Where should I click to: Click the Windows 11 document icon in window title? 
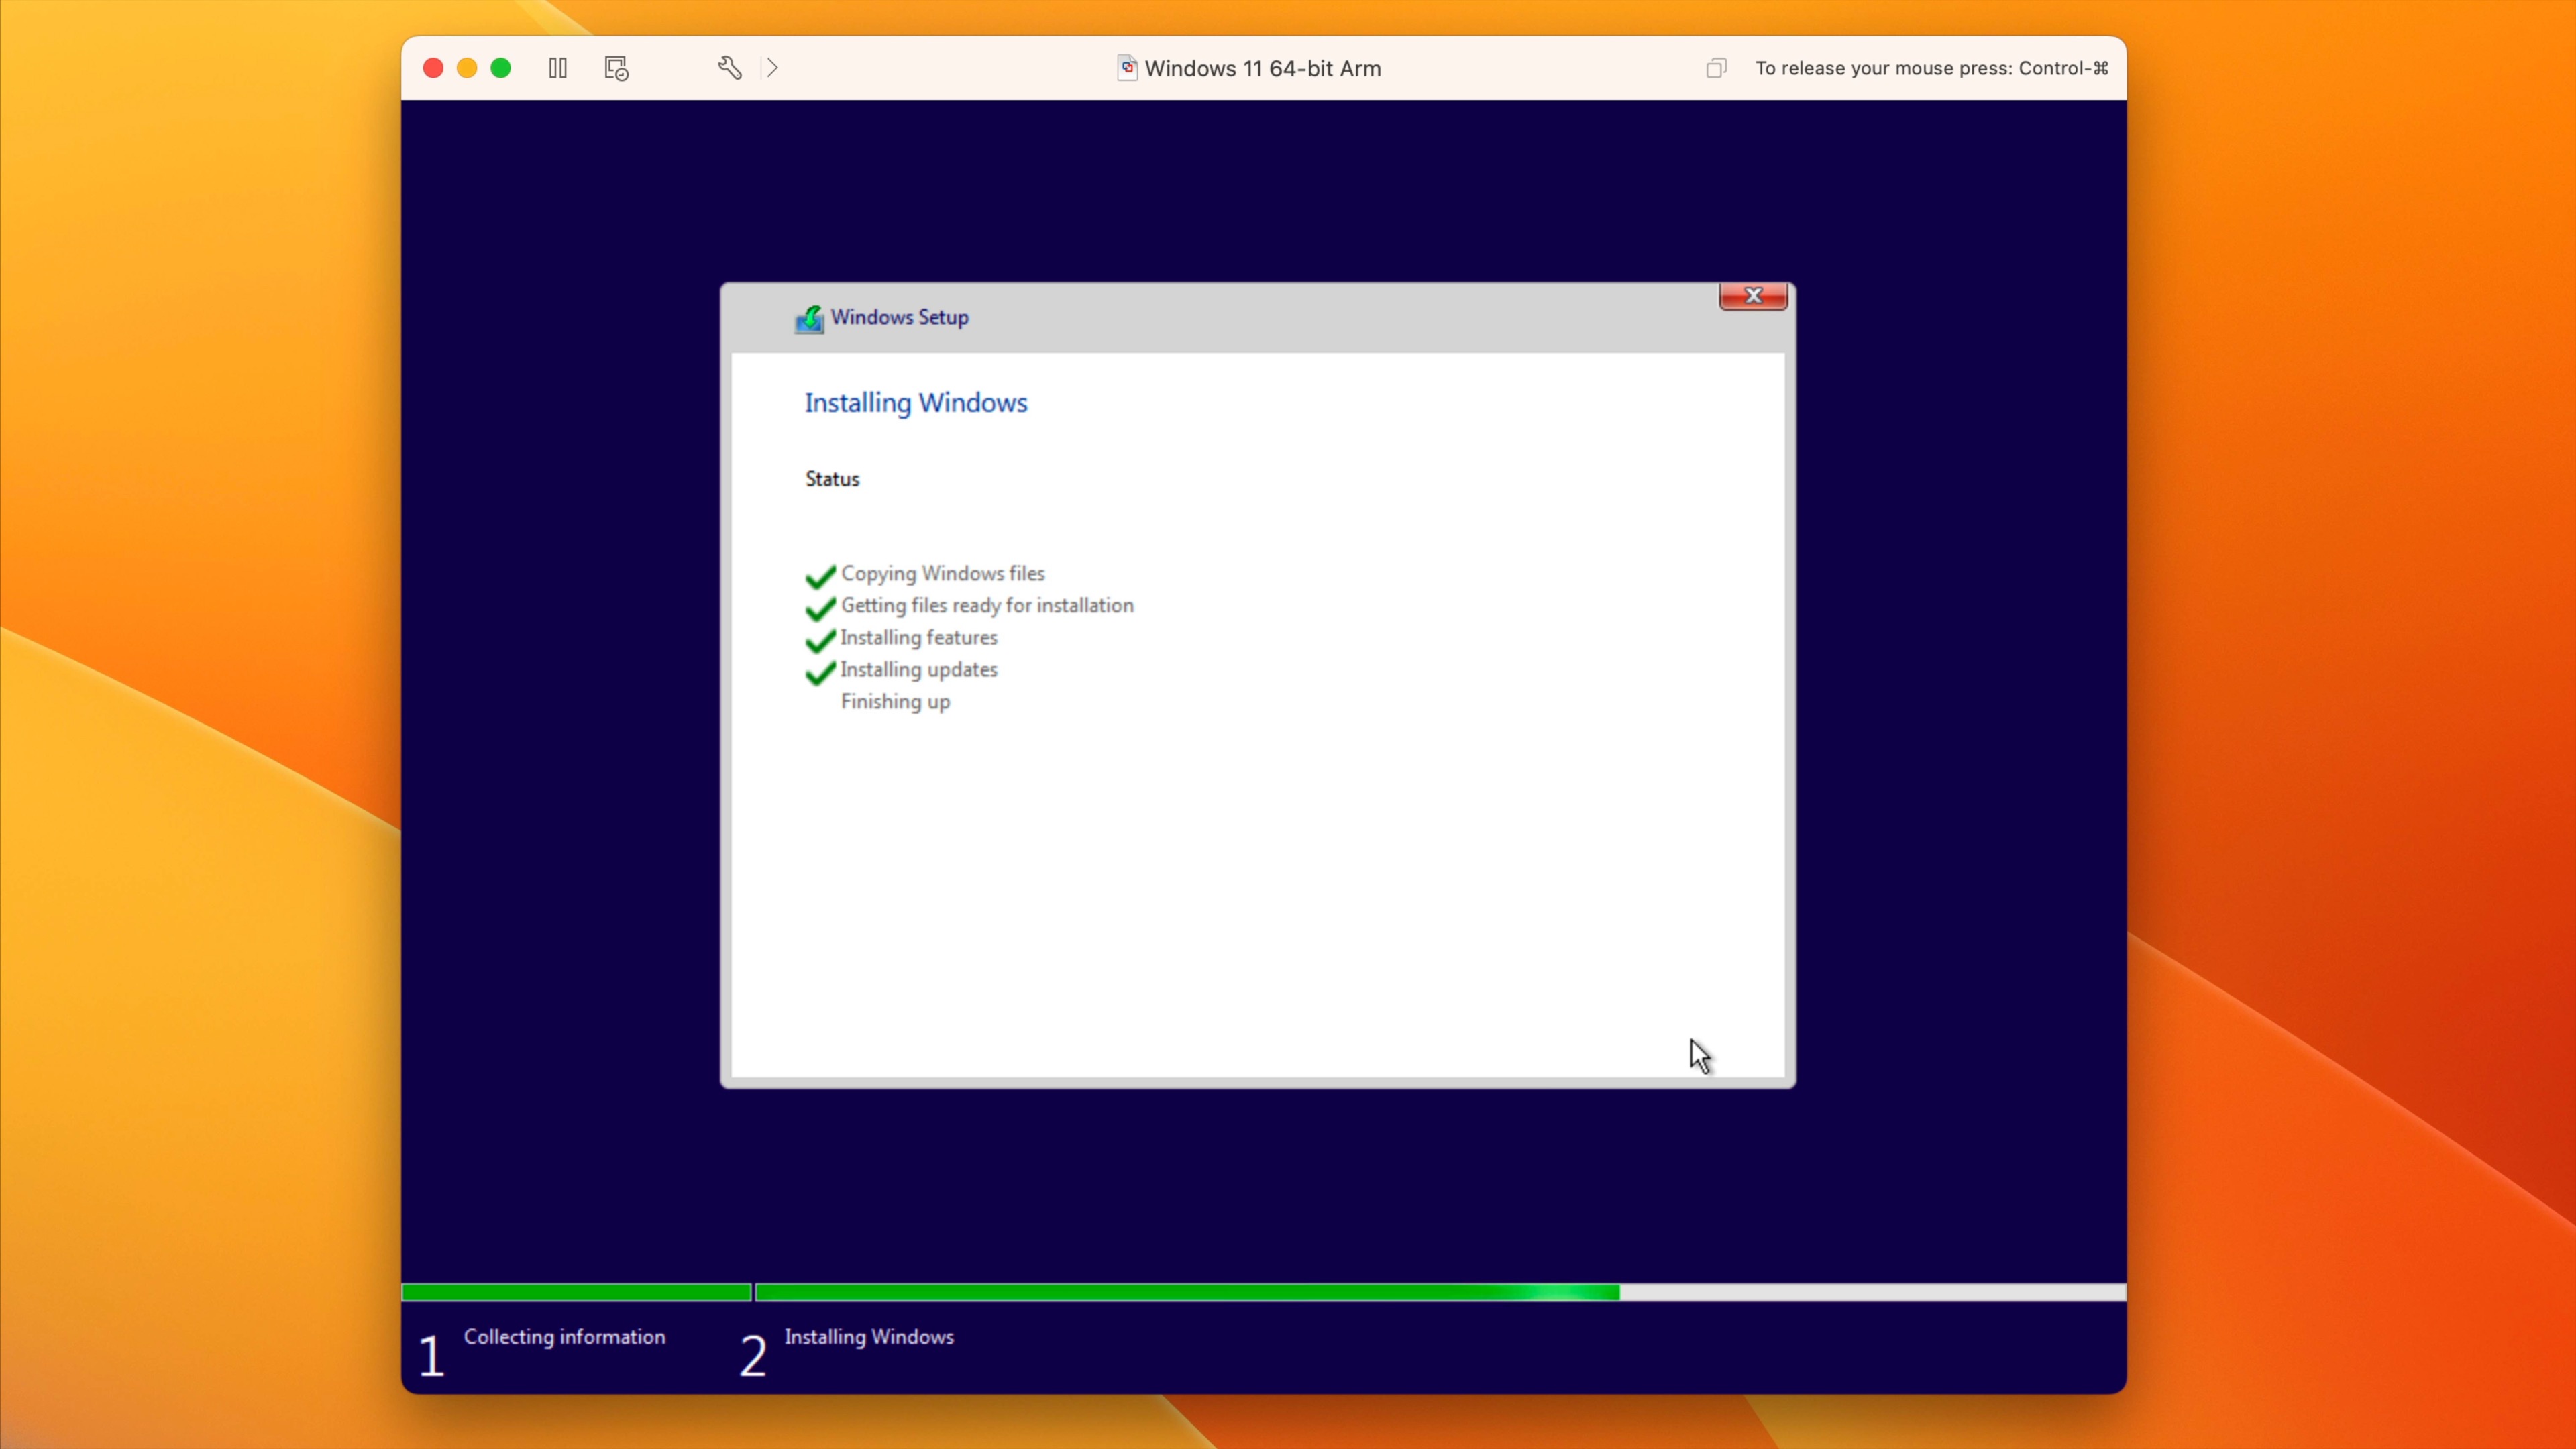tap(1127, 68)
